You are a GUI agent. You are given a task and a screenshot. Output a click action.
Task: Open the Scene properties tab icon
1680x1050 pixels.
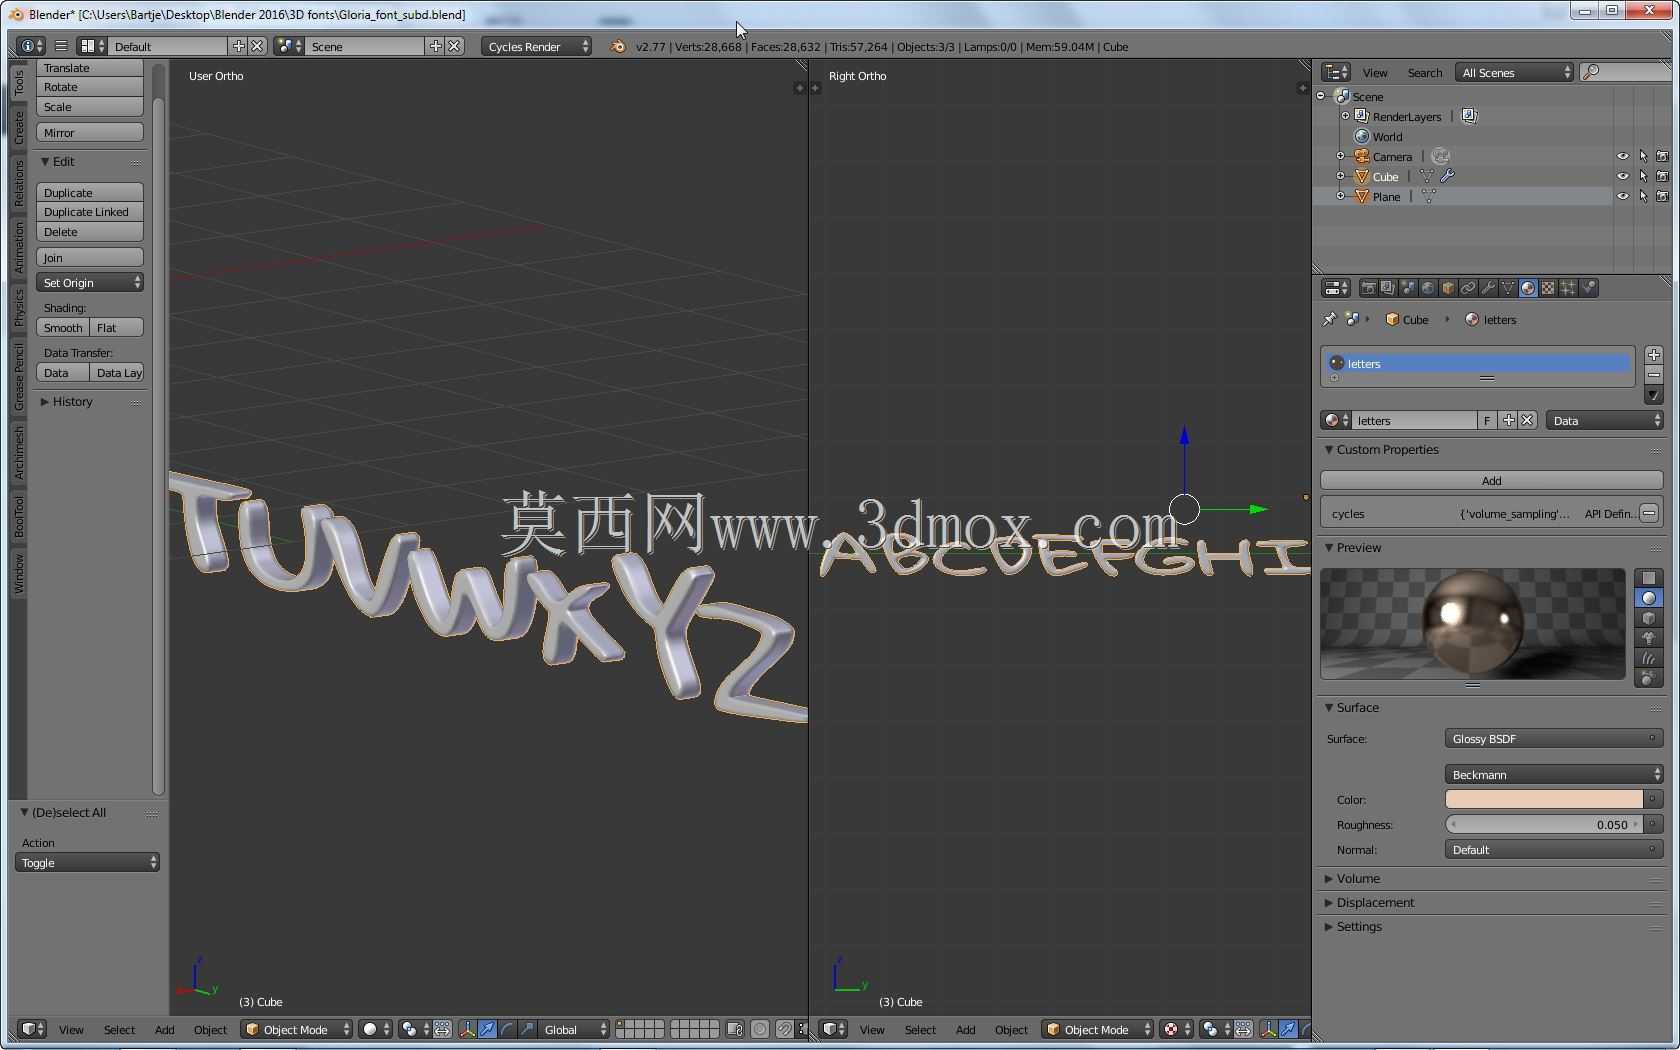tap(1408, 288)
